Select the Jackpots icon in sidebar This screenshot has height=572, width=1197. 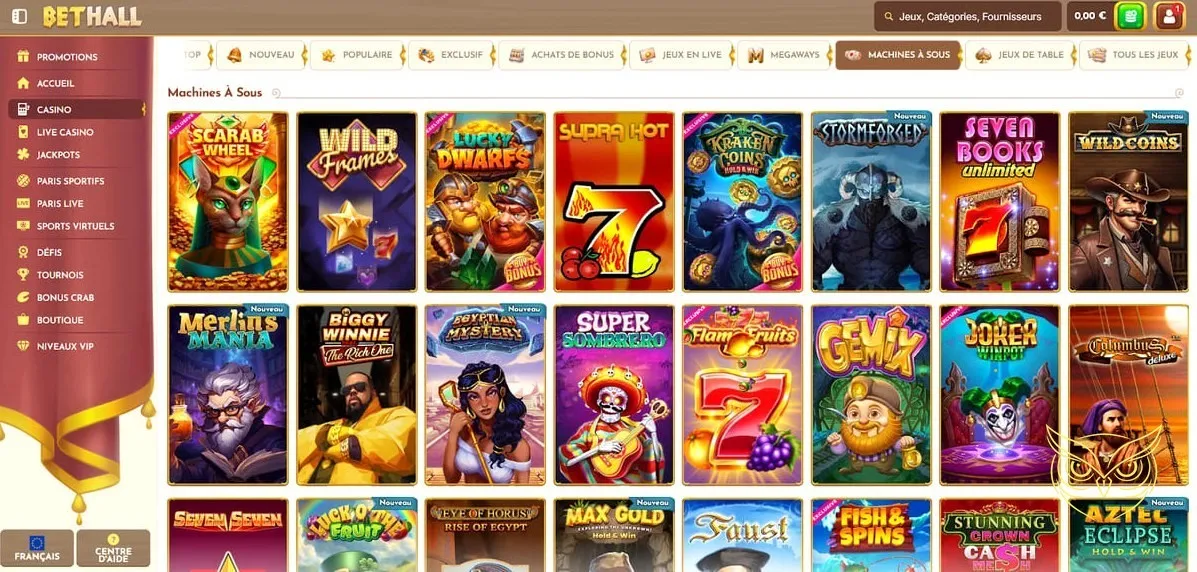pos(23,154)
